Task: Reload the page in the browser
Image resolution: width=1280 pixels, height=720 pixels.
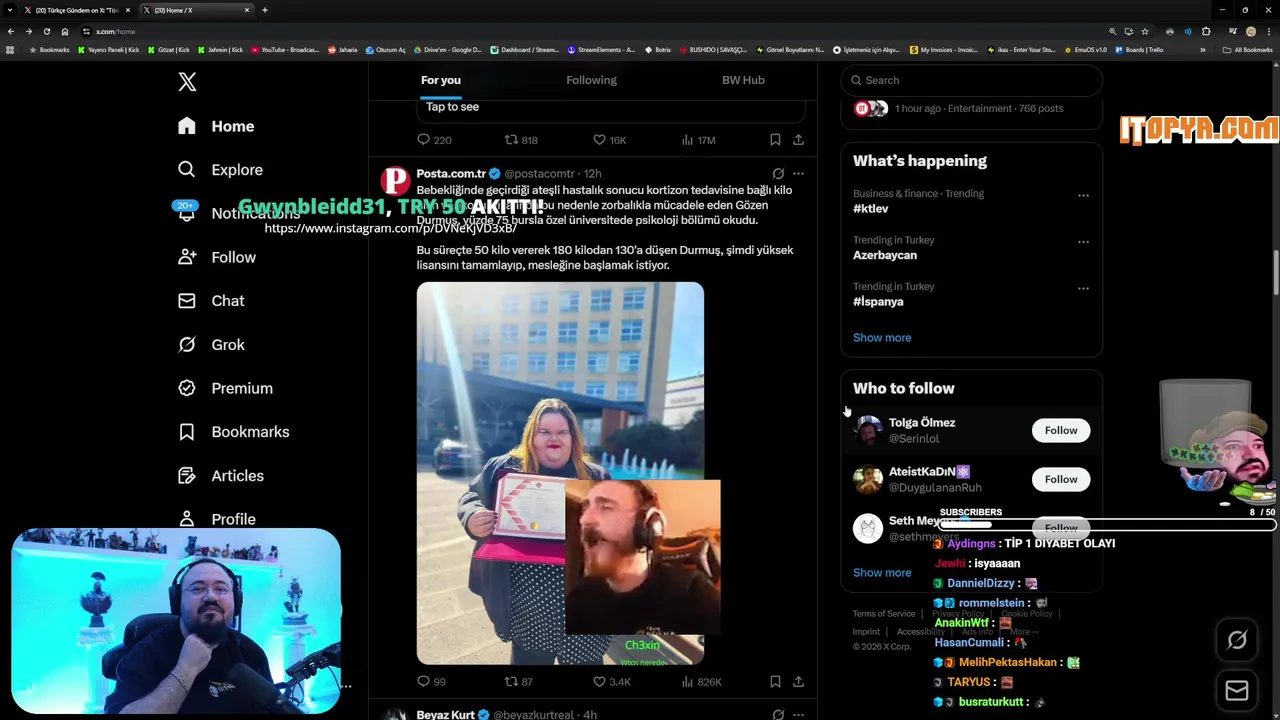Action: [46, 31]
